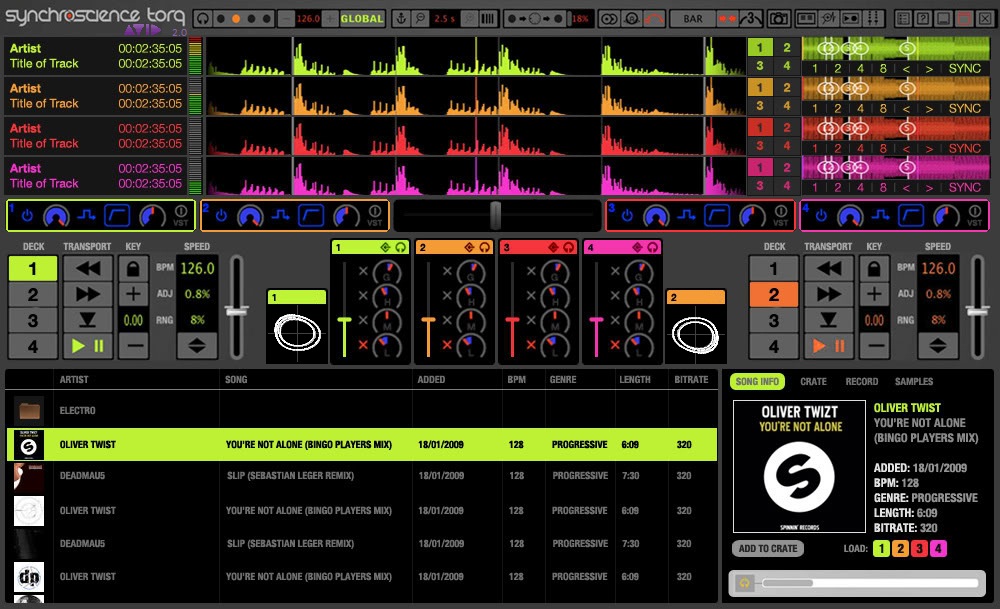This screenshot has width=1000, height=609.
Task: Toggle headphone cue on mixer channel 1
Action: 401,247
